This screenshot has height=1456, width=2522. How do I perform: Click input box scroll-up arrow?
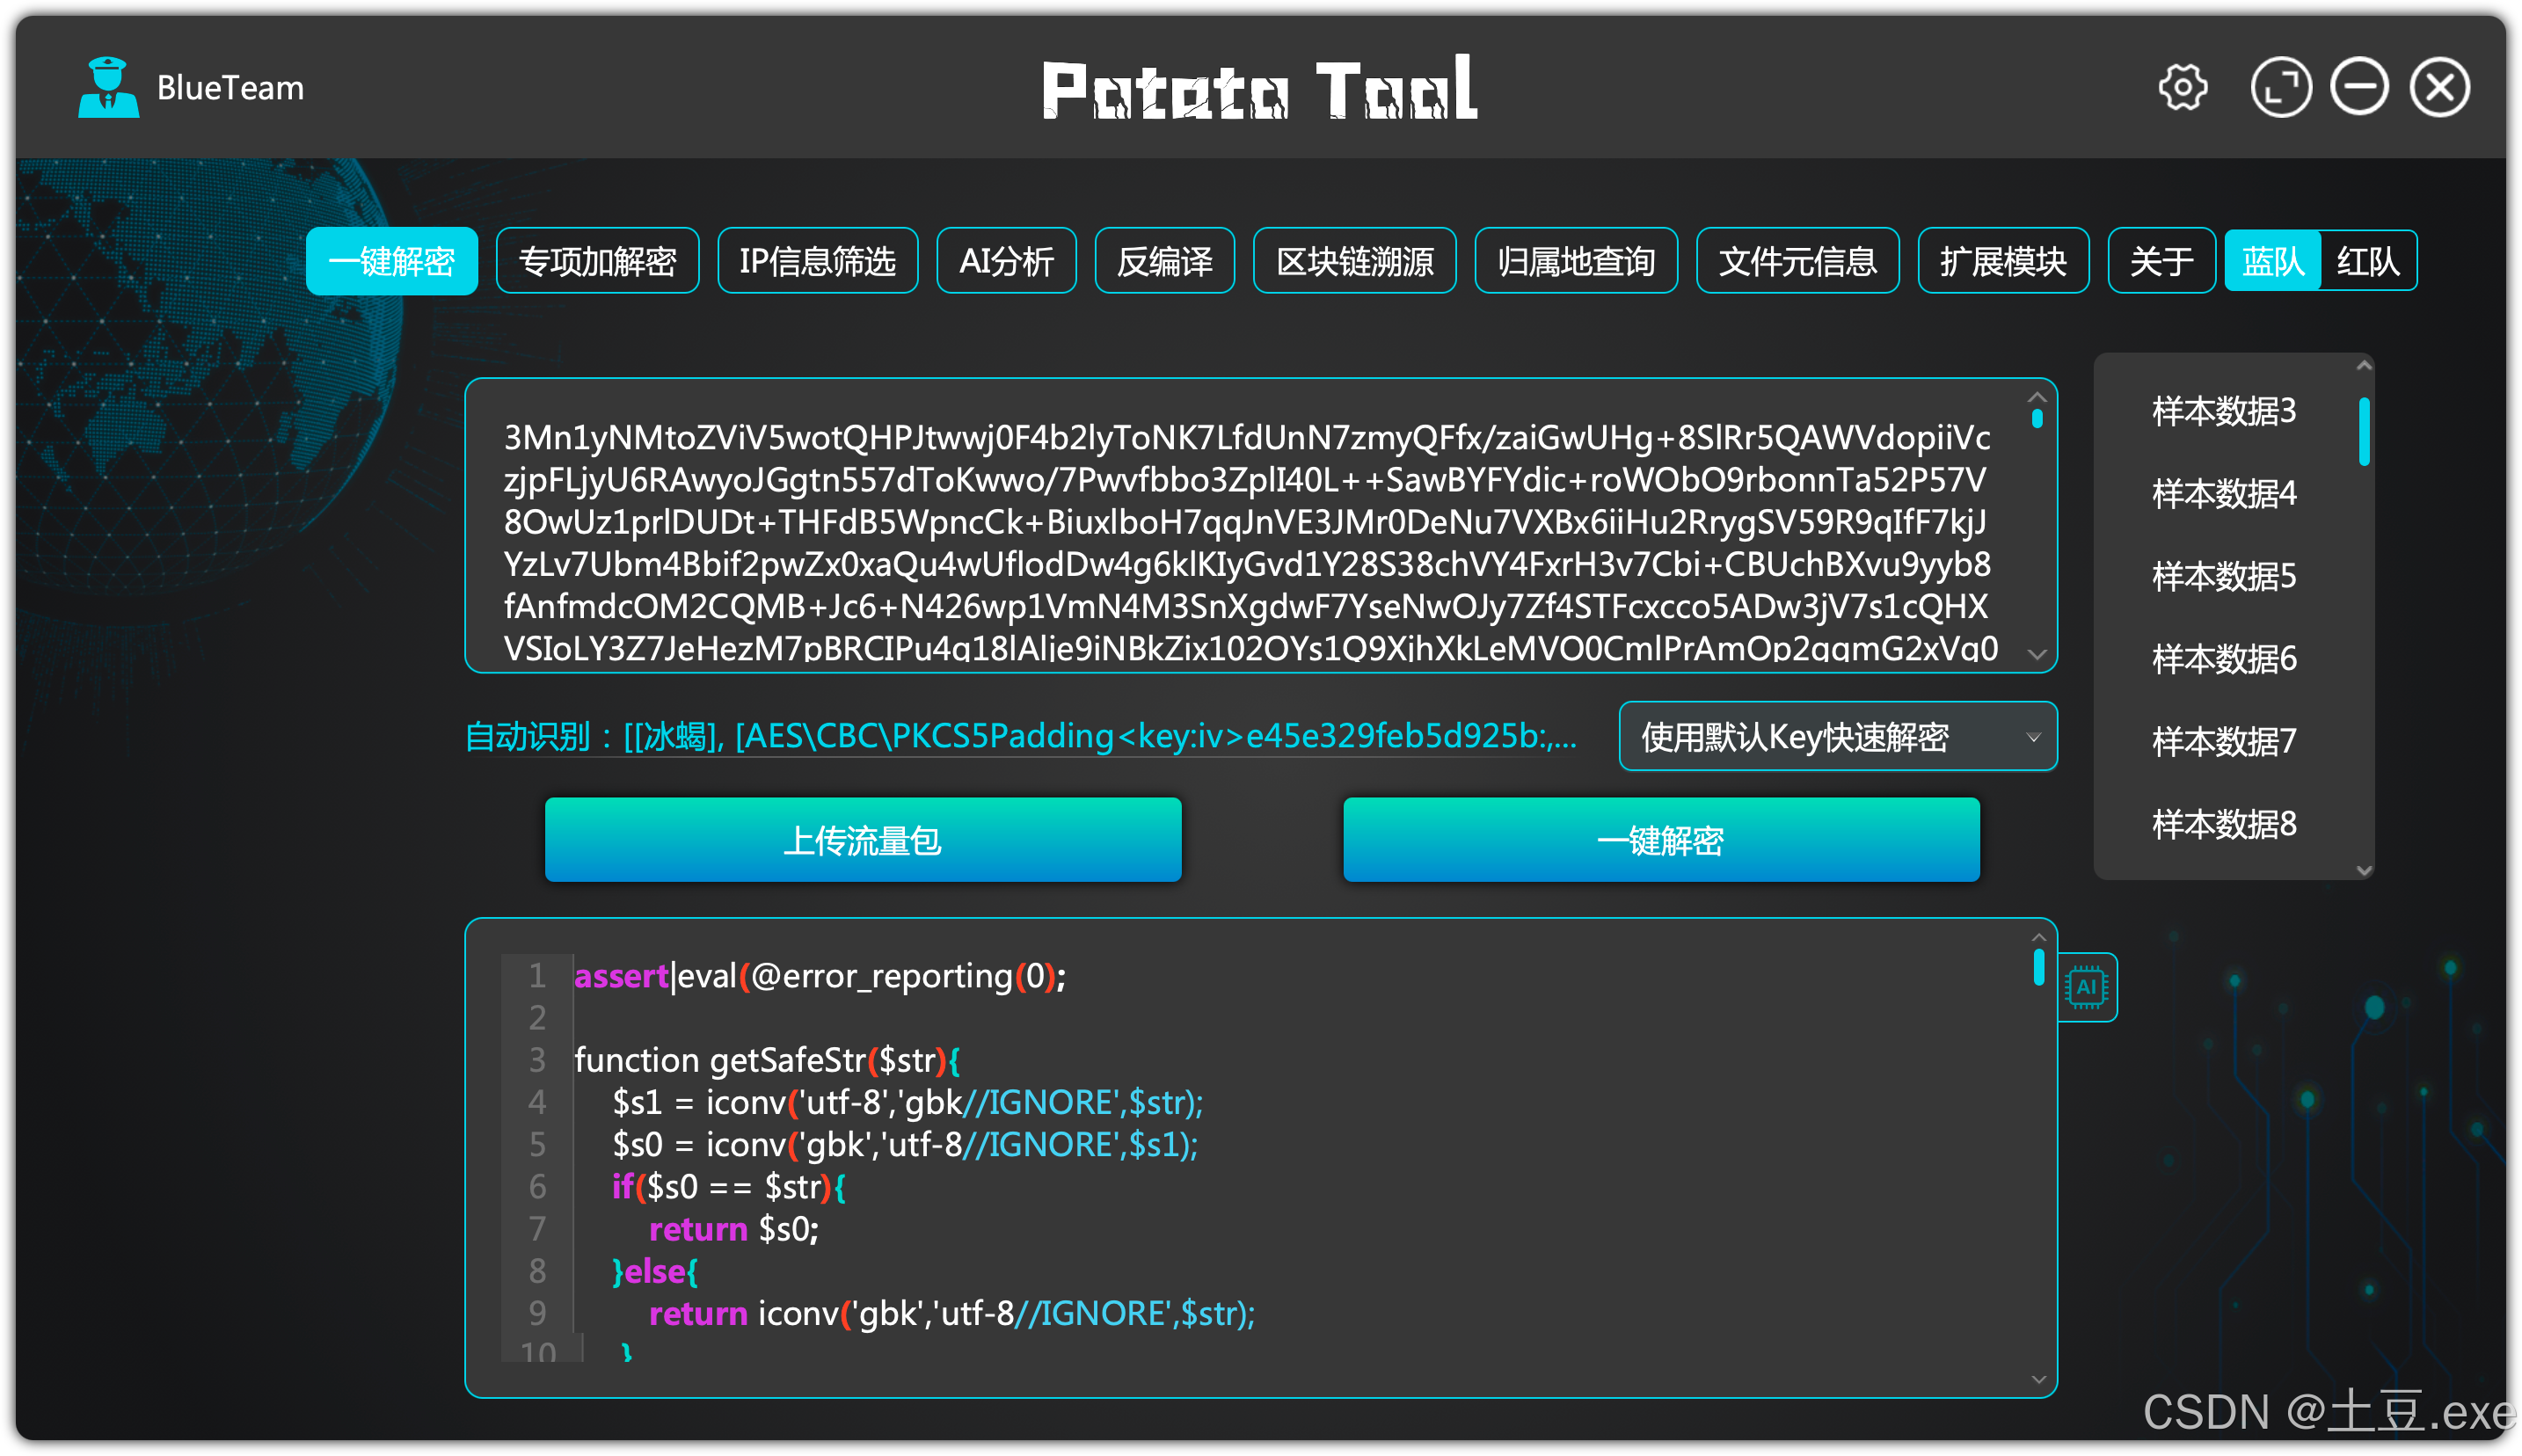point(2037,398)
